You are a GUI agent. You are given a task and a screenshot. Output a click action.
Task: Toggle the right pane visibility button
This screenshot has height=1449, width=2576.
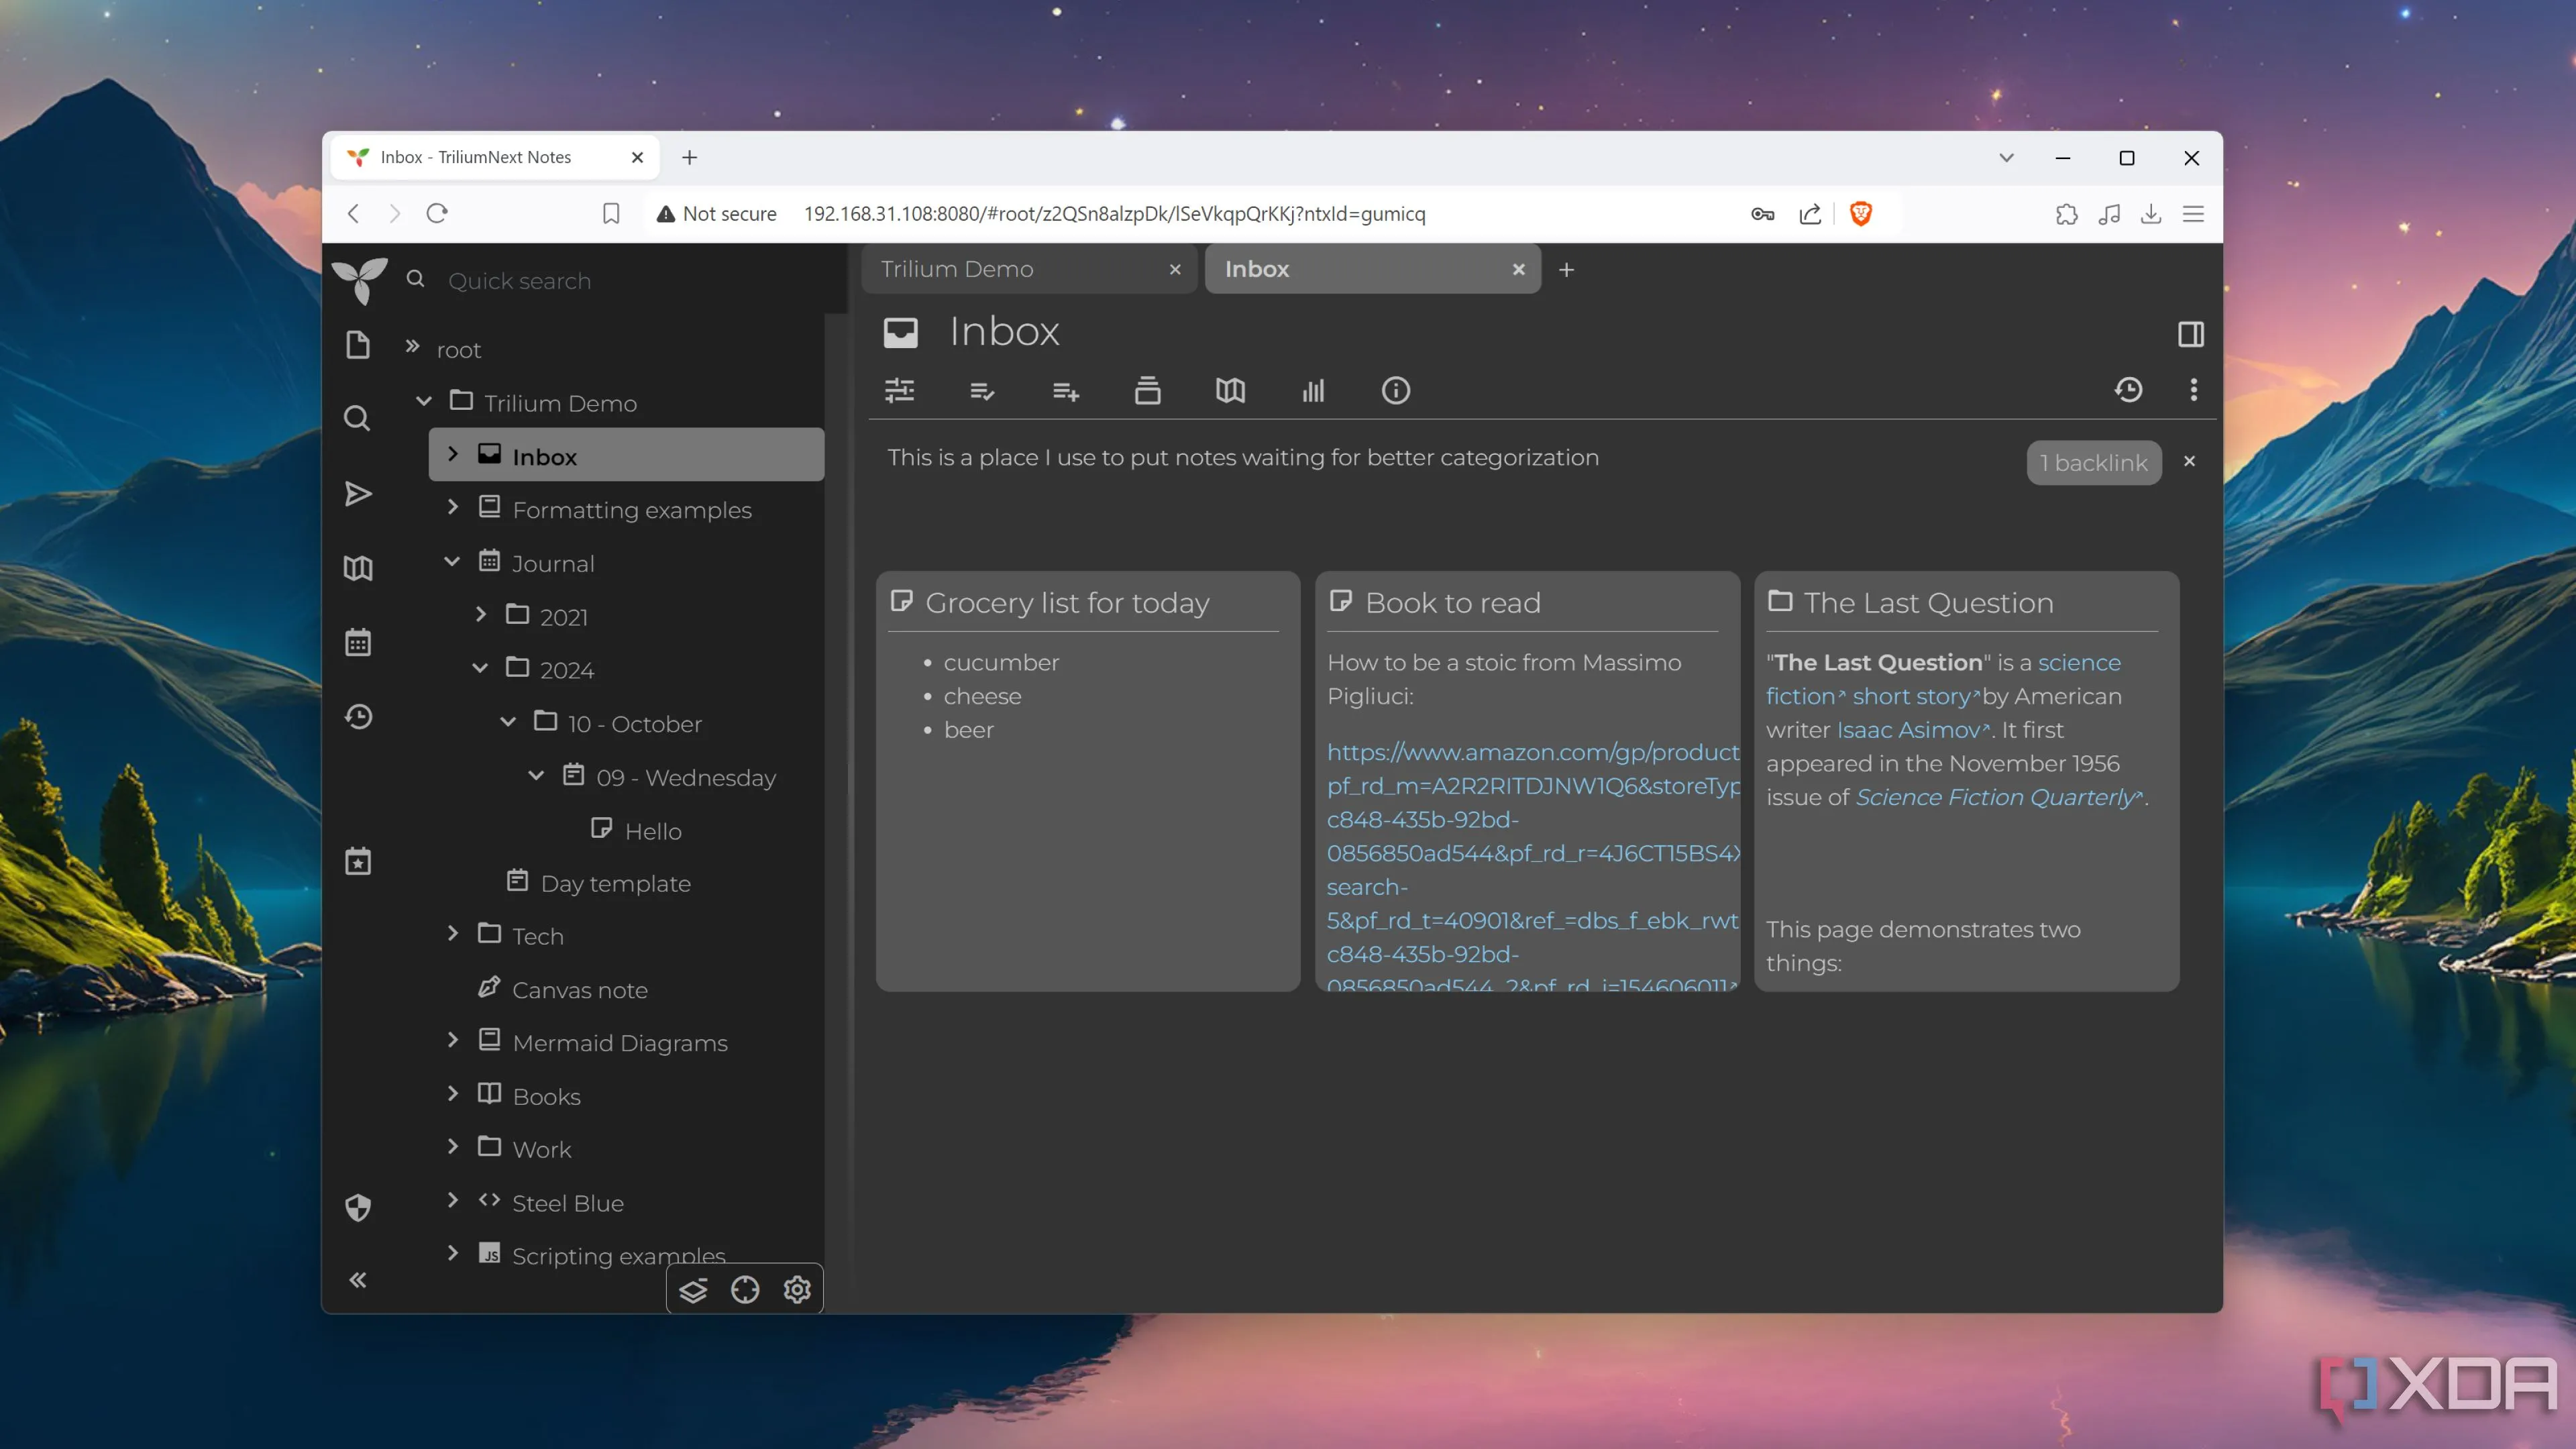2190,334
